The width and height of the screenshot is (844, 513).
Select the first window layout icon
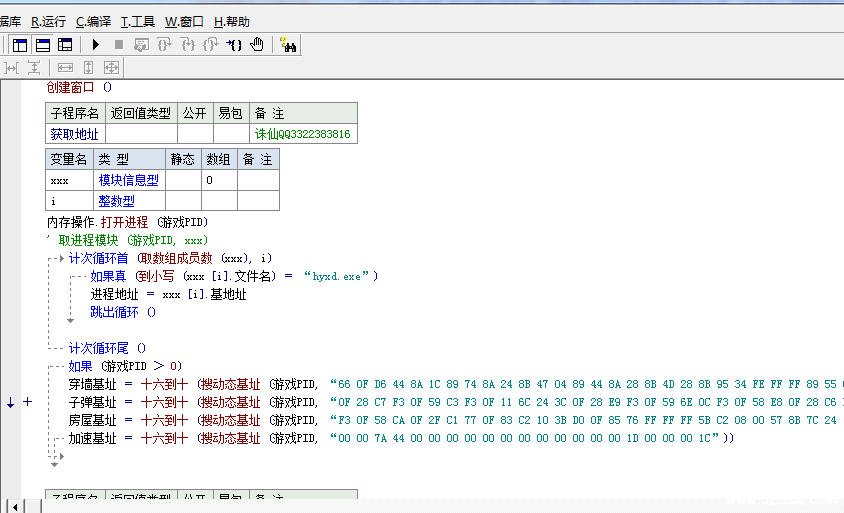pyautogui.click(x=20, y=45)
